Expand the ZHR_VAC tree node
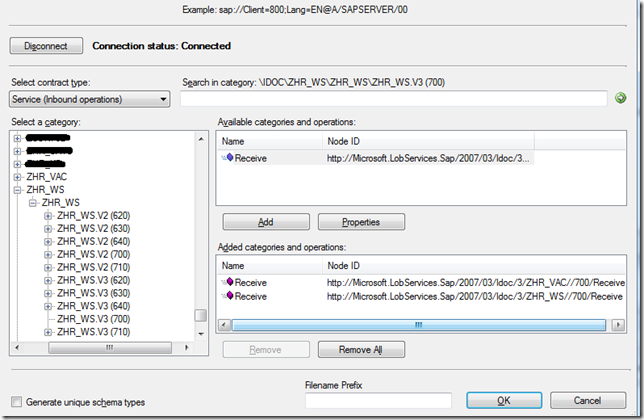 pyautogui.click(x=17, y=177)
